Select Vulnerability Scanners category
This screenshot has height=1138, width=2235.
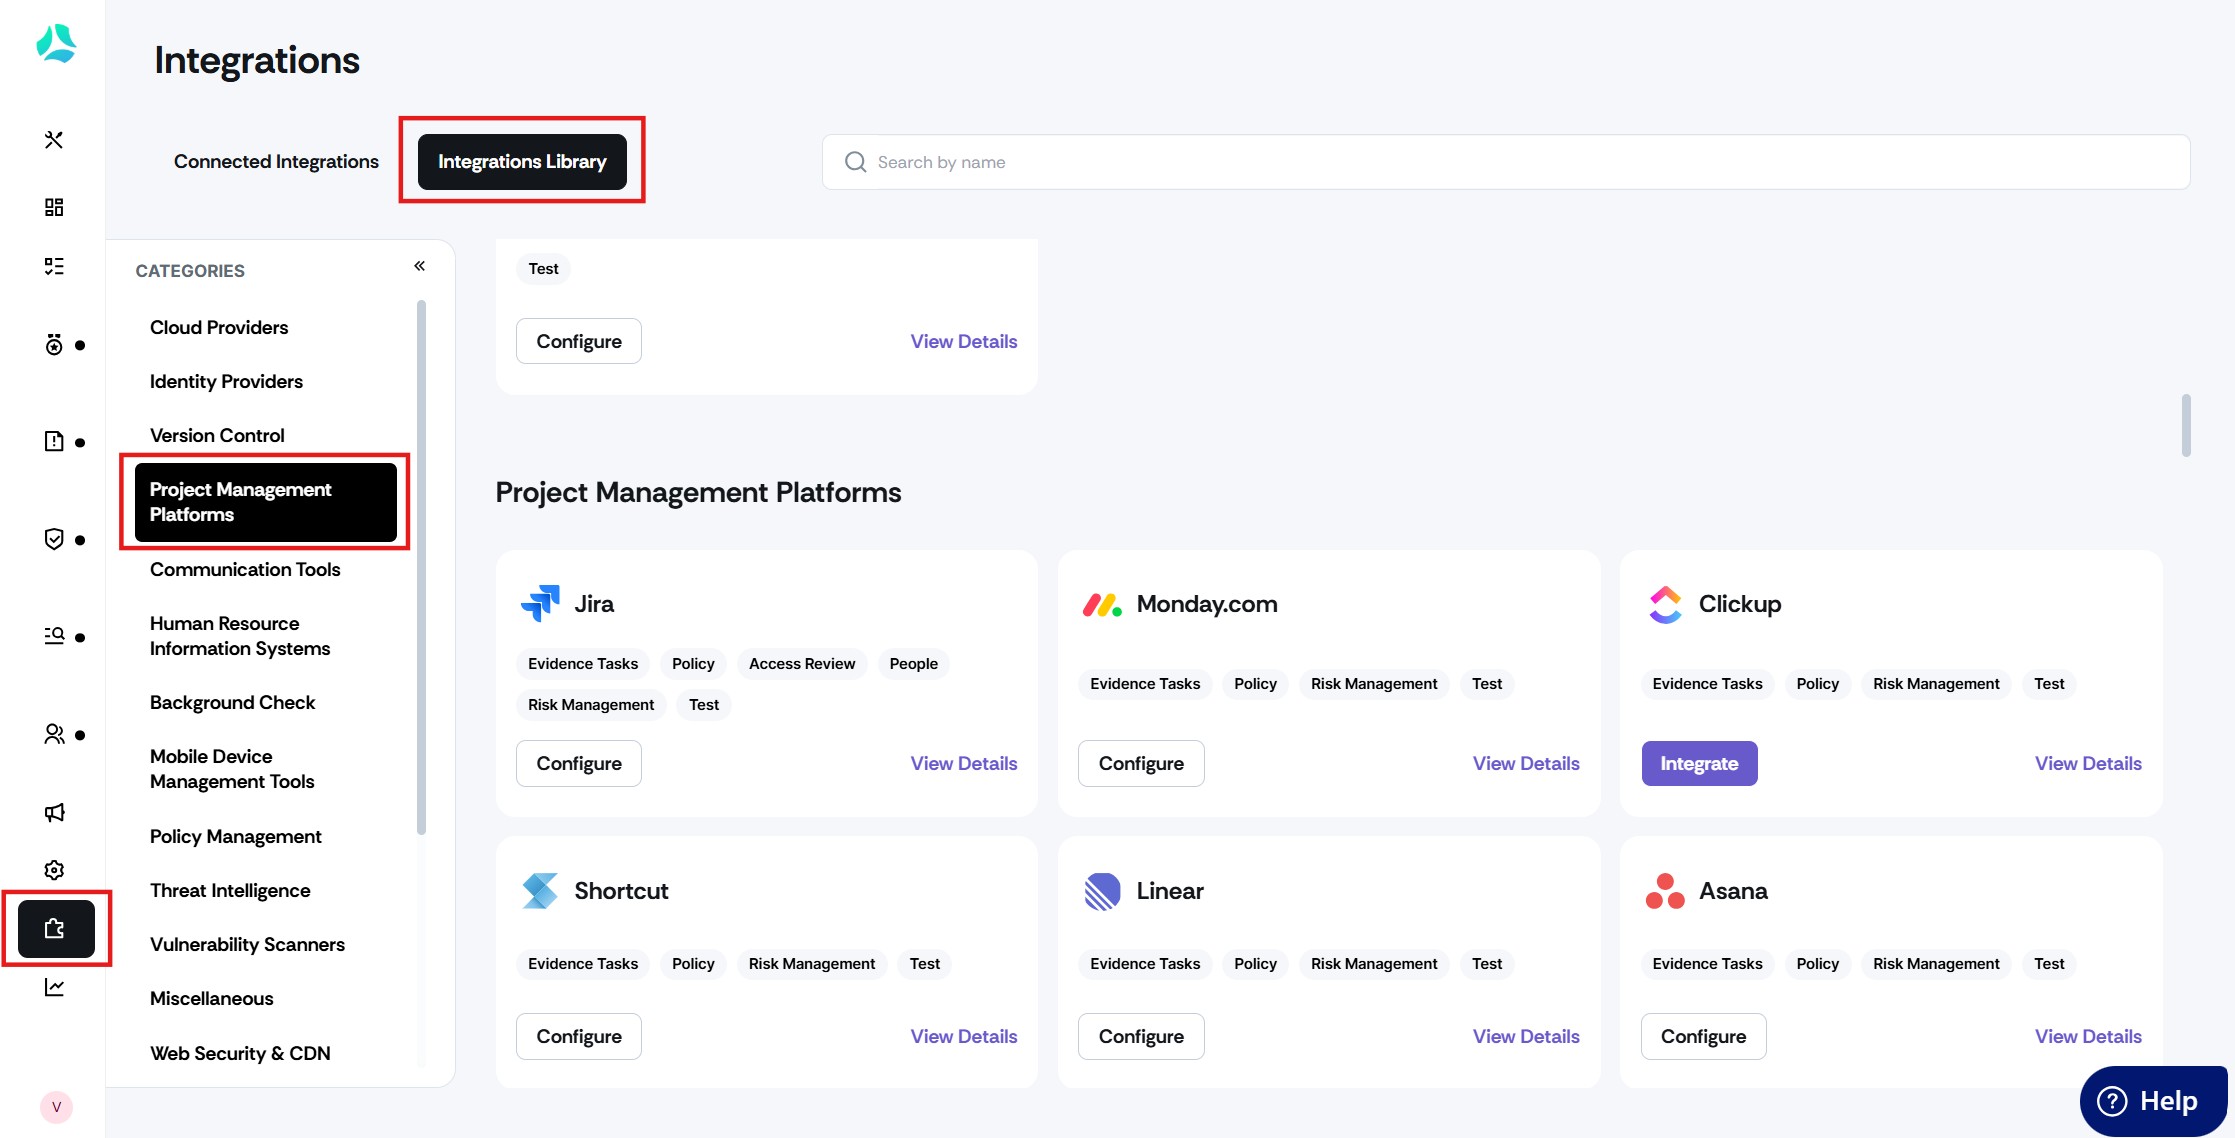click(247, 945)
